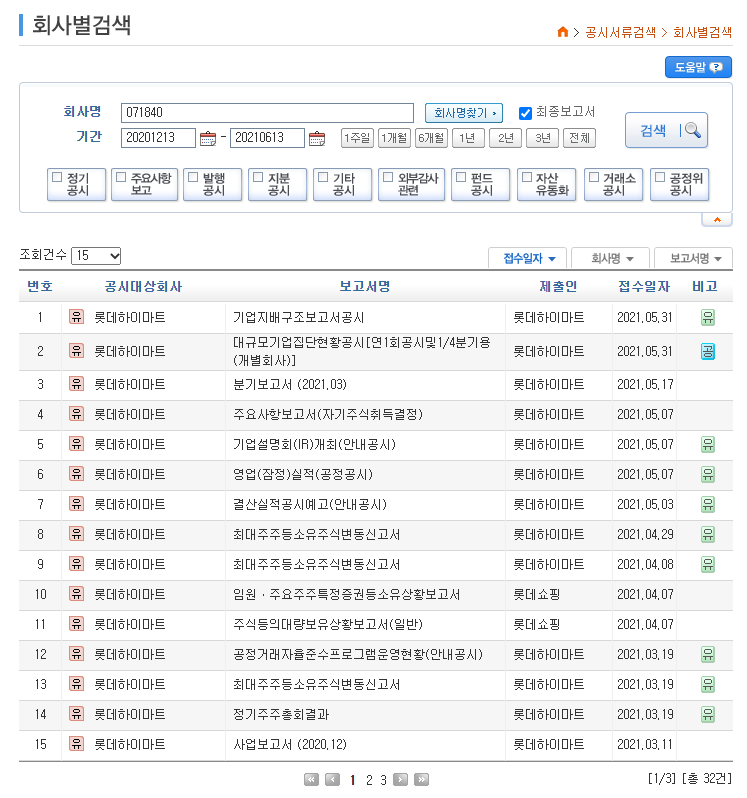This screenshot has height=798, width=747.
Task: Set period to 1개월
Action: 394,138
